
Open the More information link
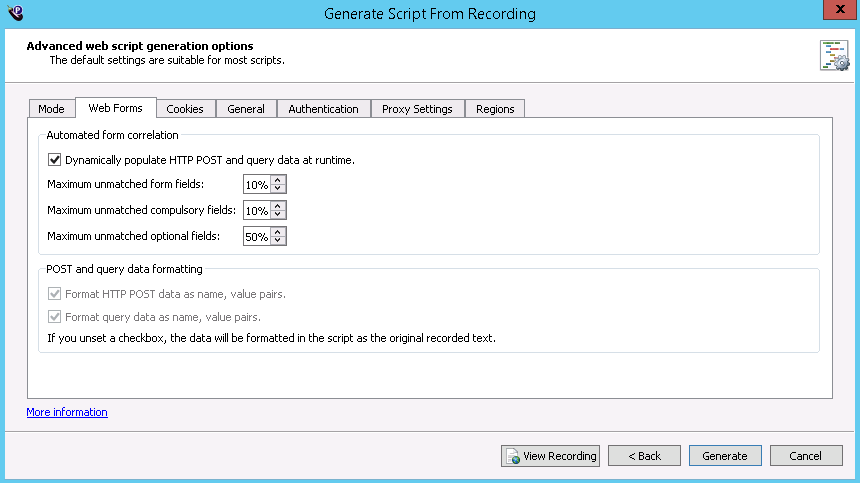(x=67, y=412)
